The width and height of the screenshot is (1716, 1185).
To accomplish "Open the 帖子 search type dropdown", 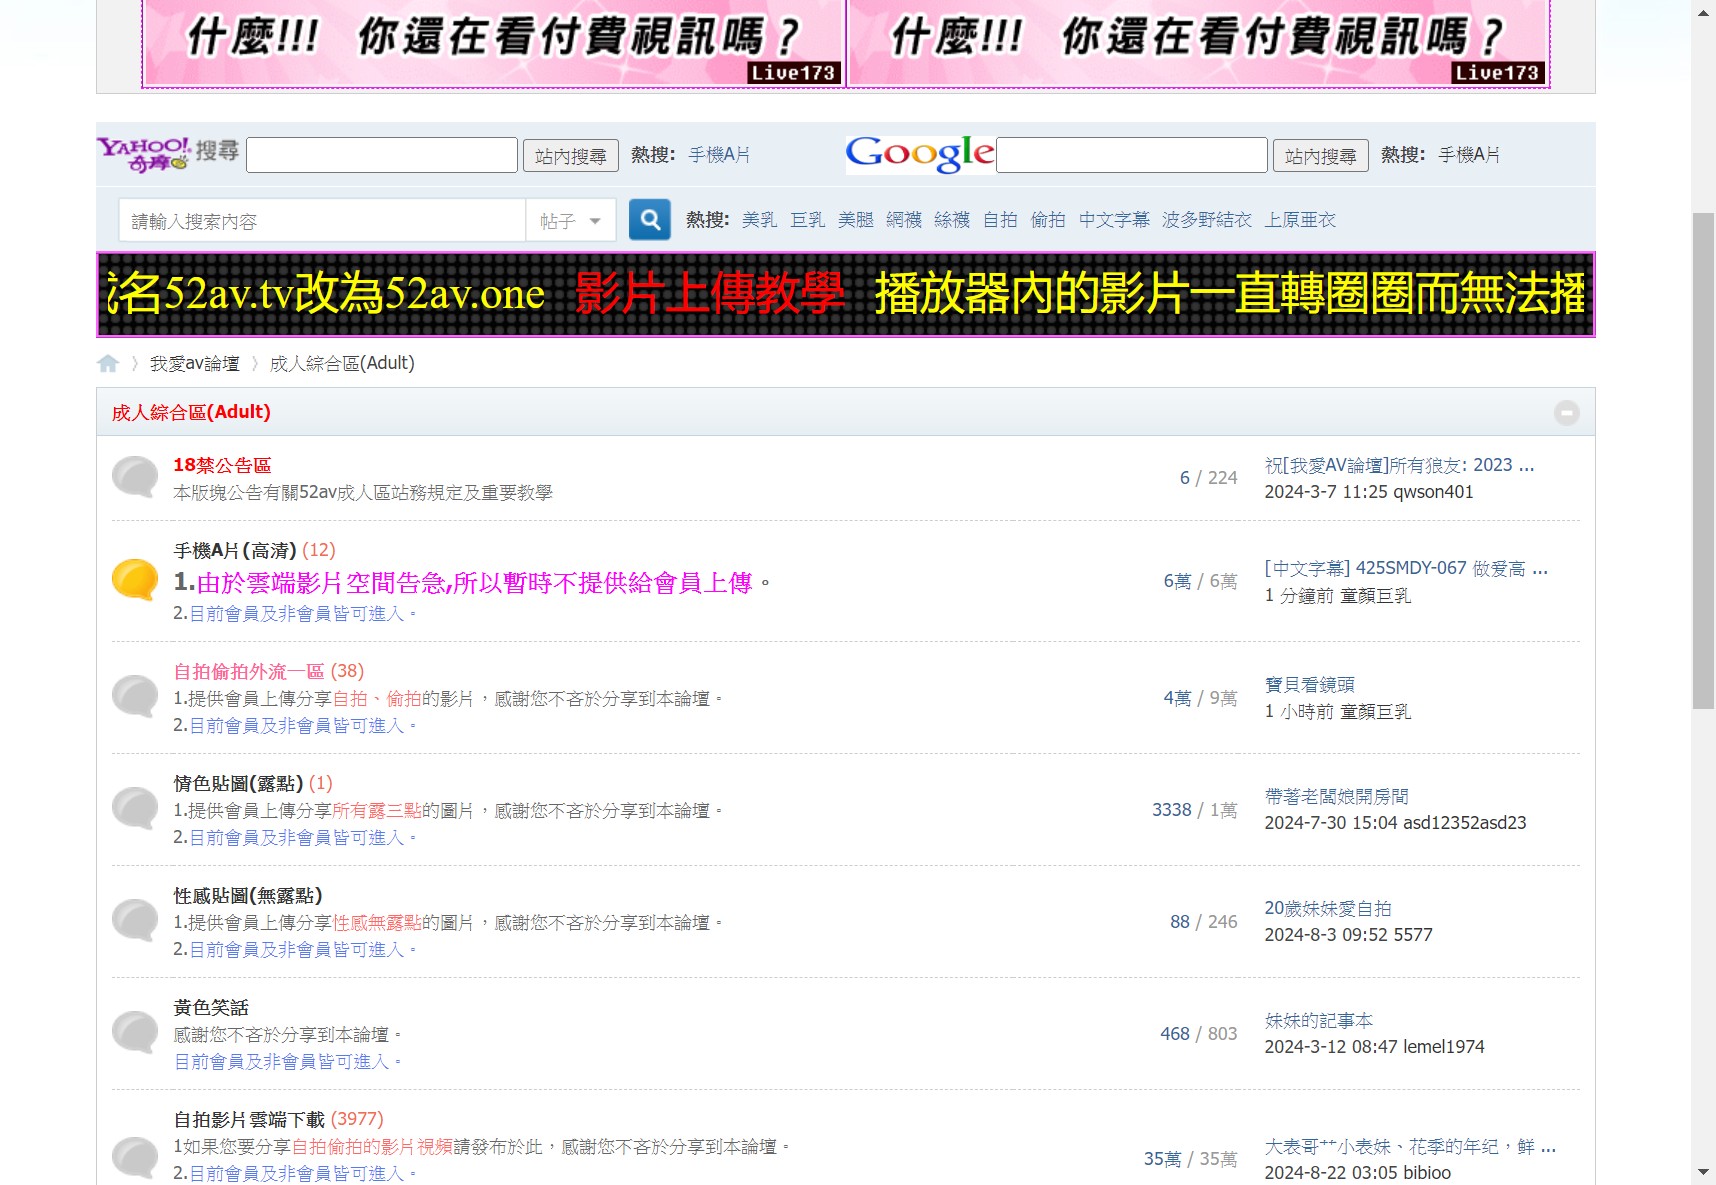I will coord(570,221).
